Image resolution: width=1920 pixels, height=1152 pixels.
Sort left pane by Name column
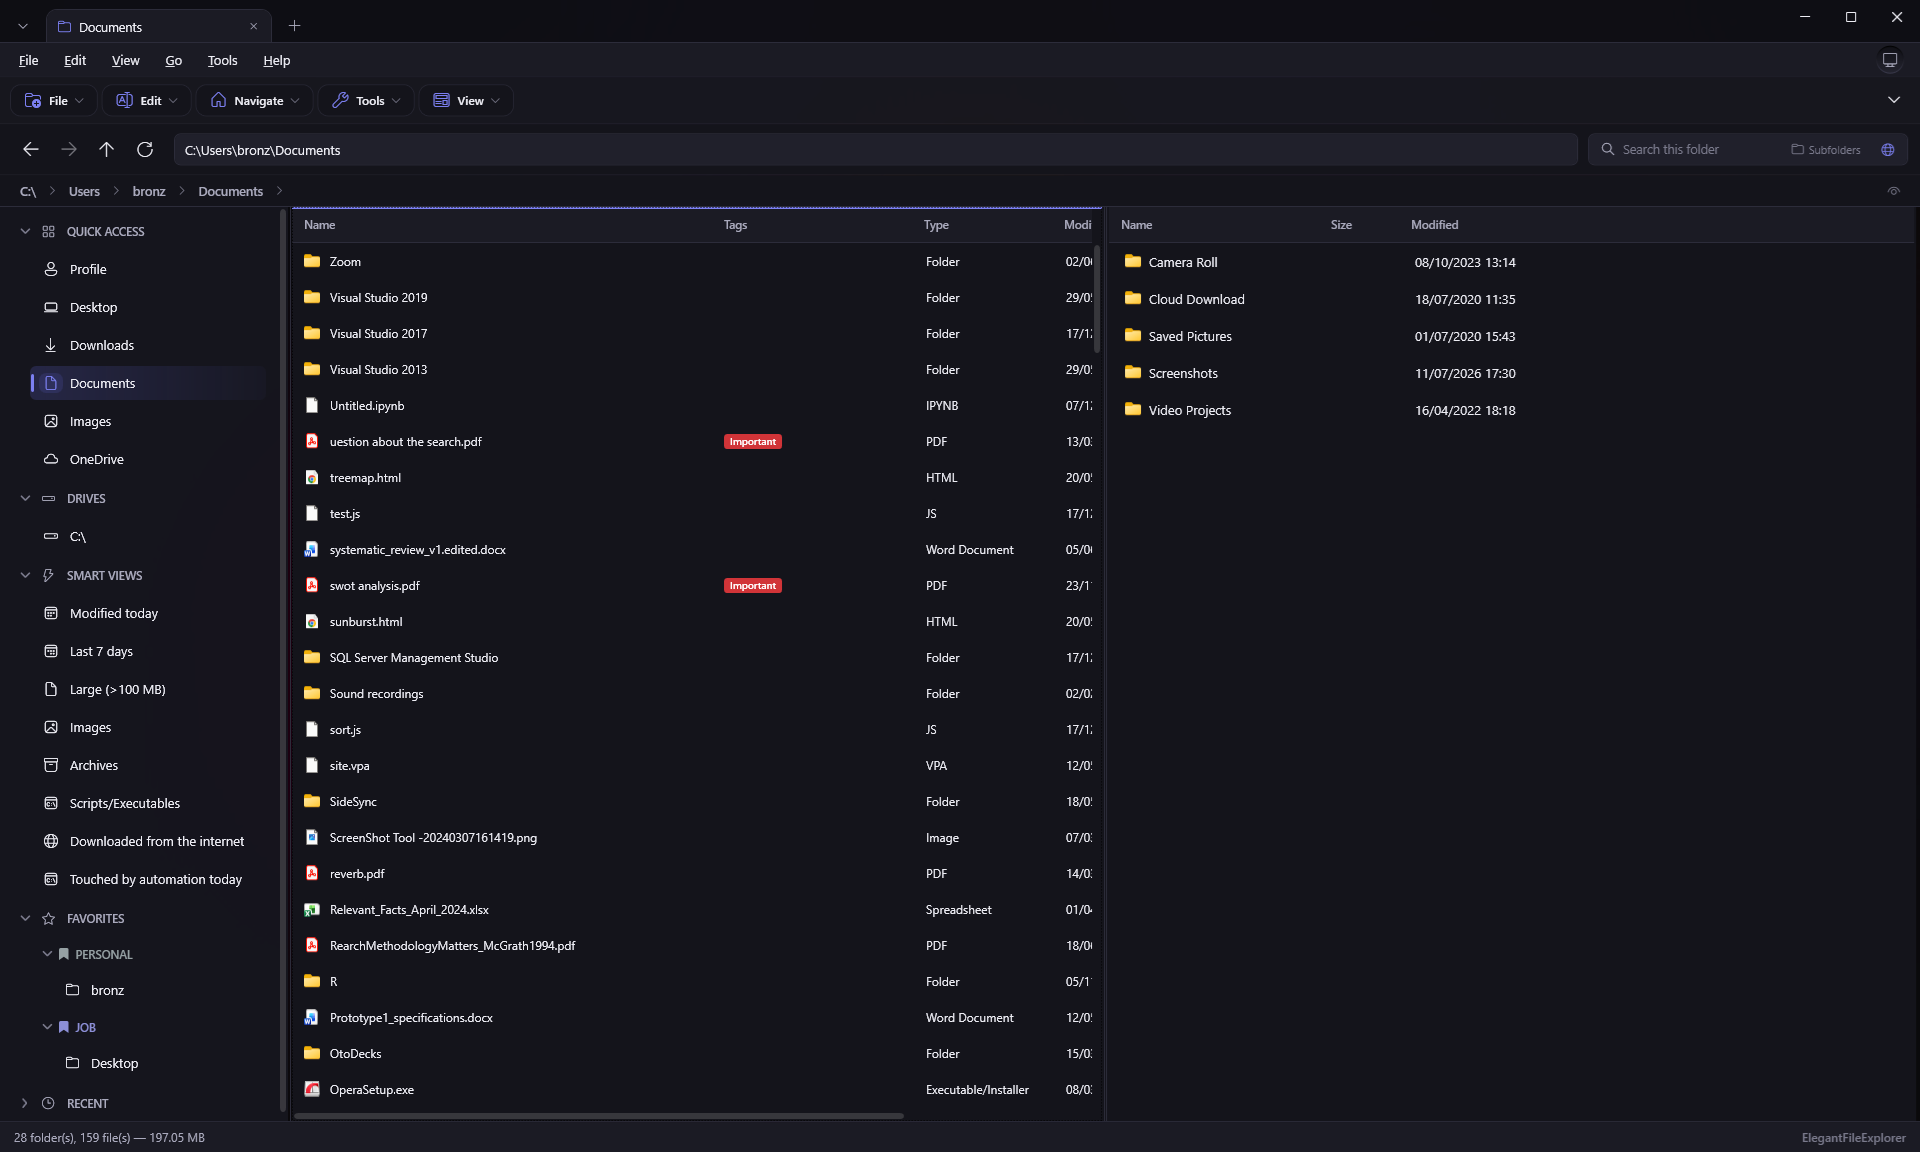(x=320, y=225)
